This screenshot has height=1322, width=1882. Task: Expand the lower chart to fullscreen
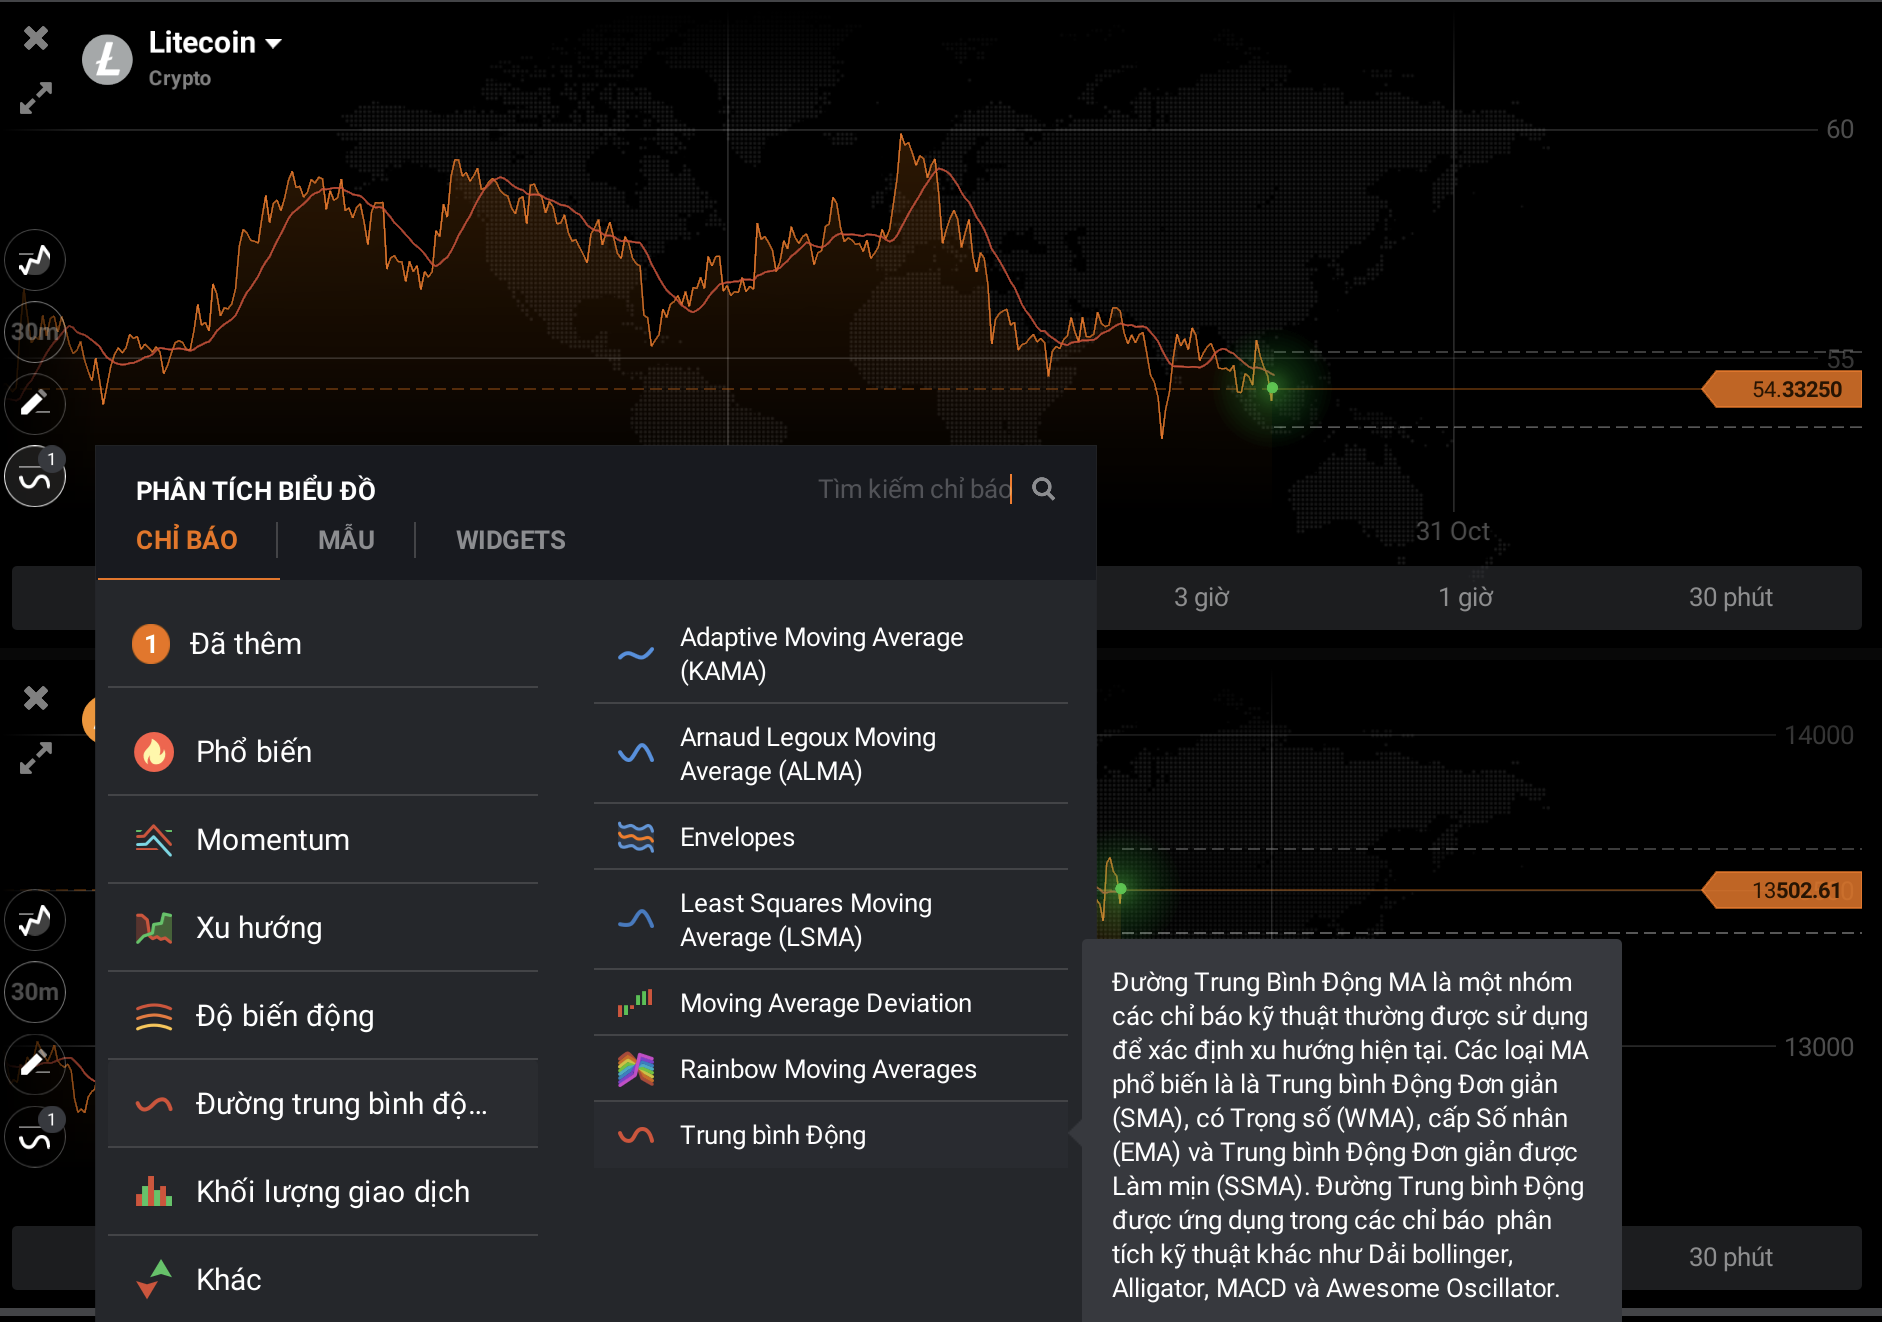coord(35,758)
